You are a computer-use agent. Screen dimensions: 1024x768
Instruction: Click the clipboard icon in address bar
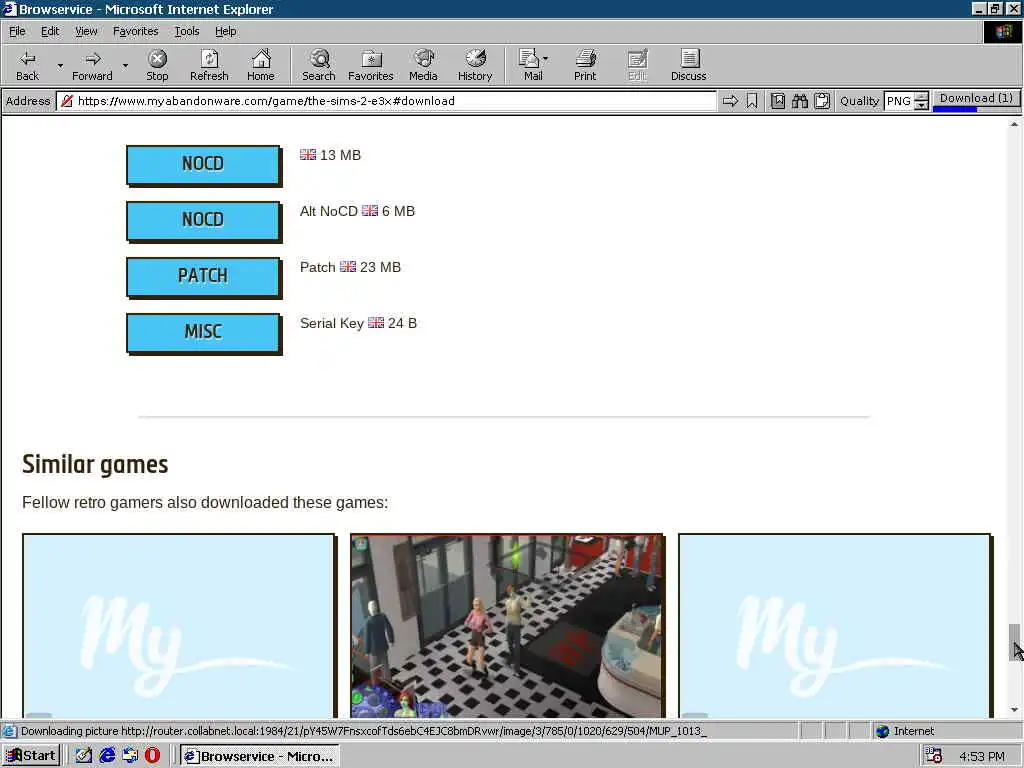click(822, 101)
